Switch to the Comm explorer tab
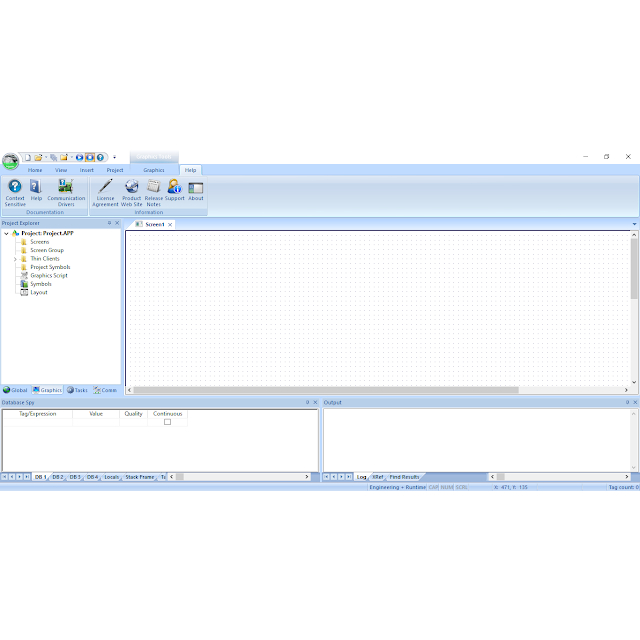640x640 pixels. point(105,390)
